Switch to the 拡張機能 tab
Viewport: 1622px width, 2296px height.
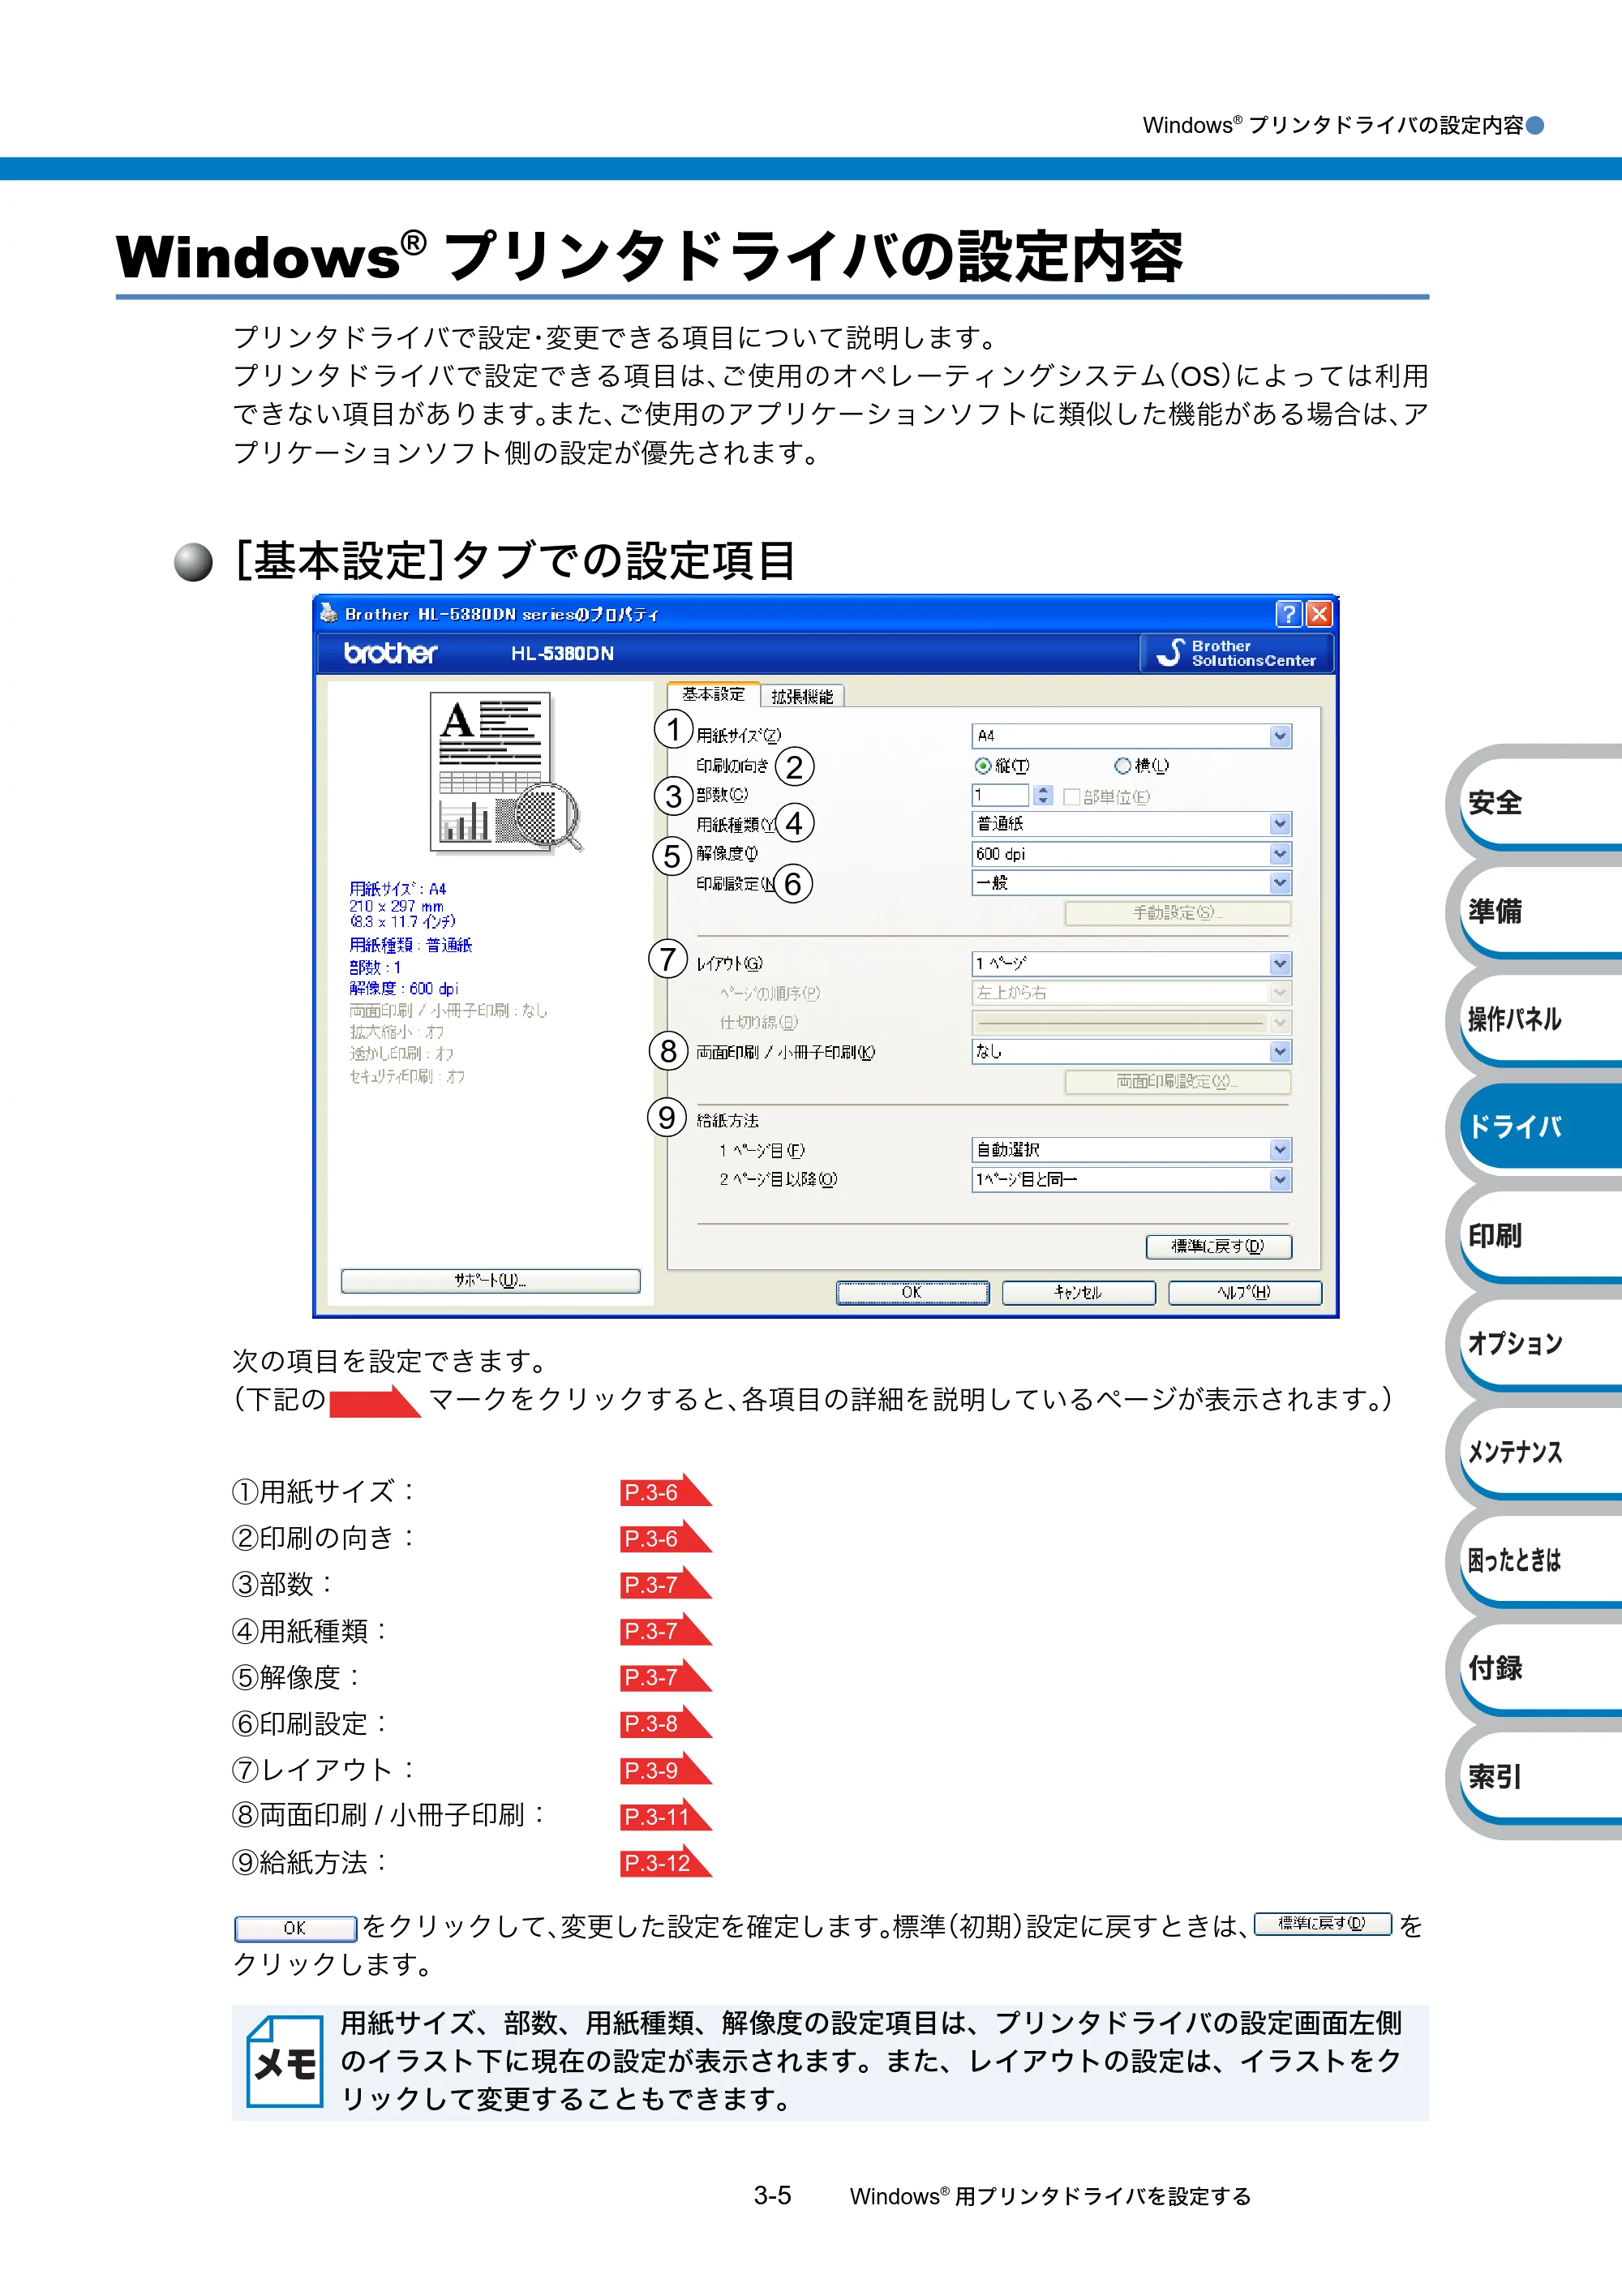[x=802, y=696]
